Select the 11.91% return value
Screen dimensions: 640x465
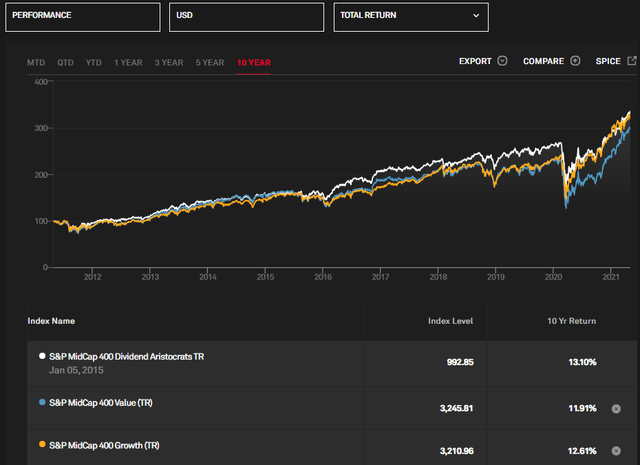[x=582, y=408]
